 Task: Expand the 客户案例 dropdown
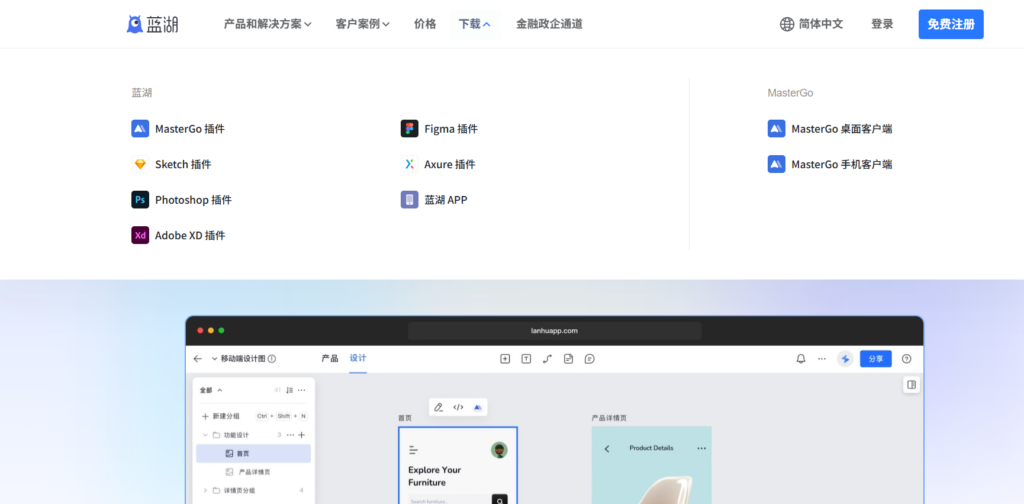[362, 24]
